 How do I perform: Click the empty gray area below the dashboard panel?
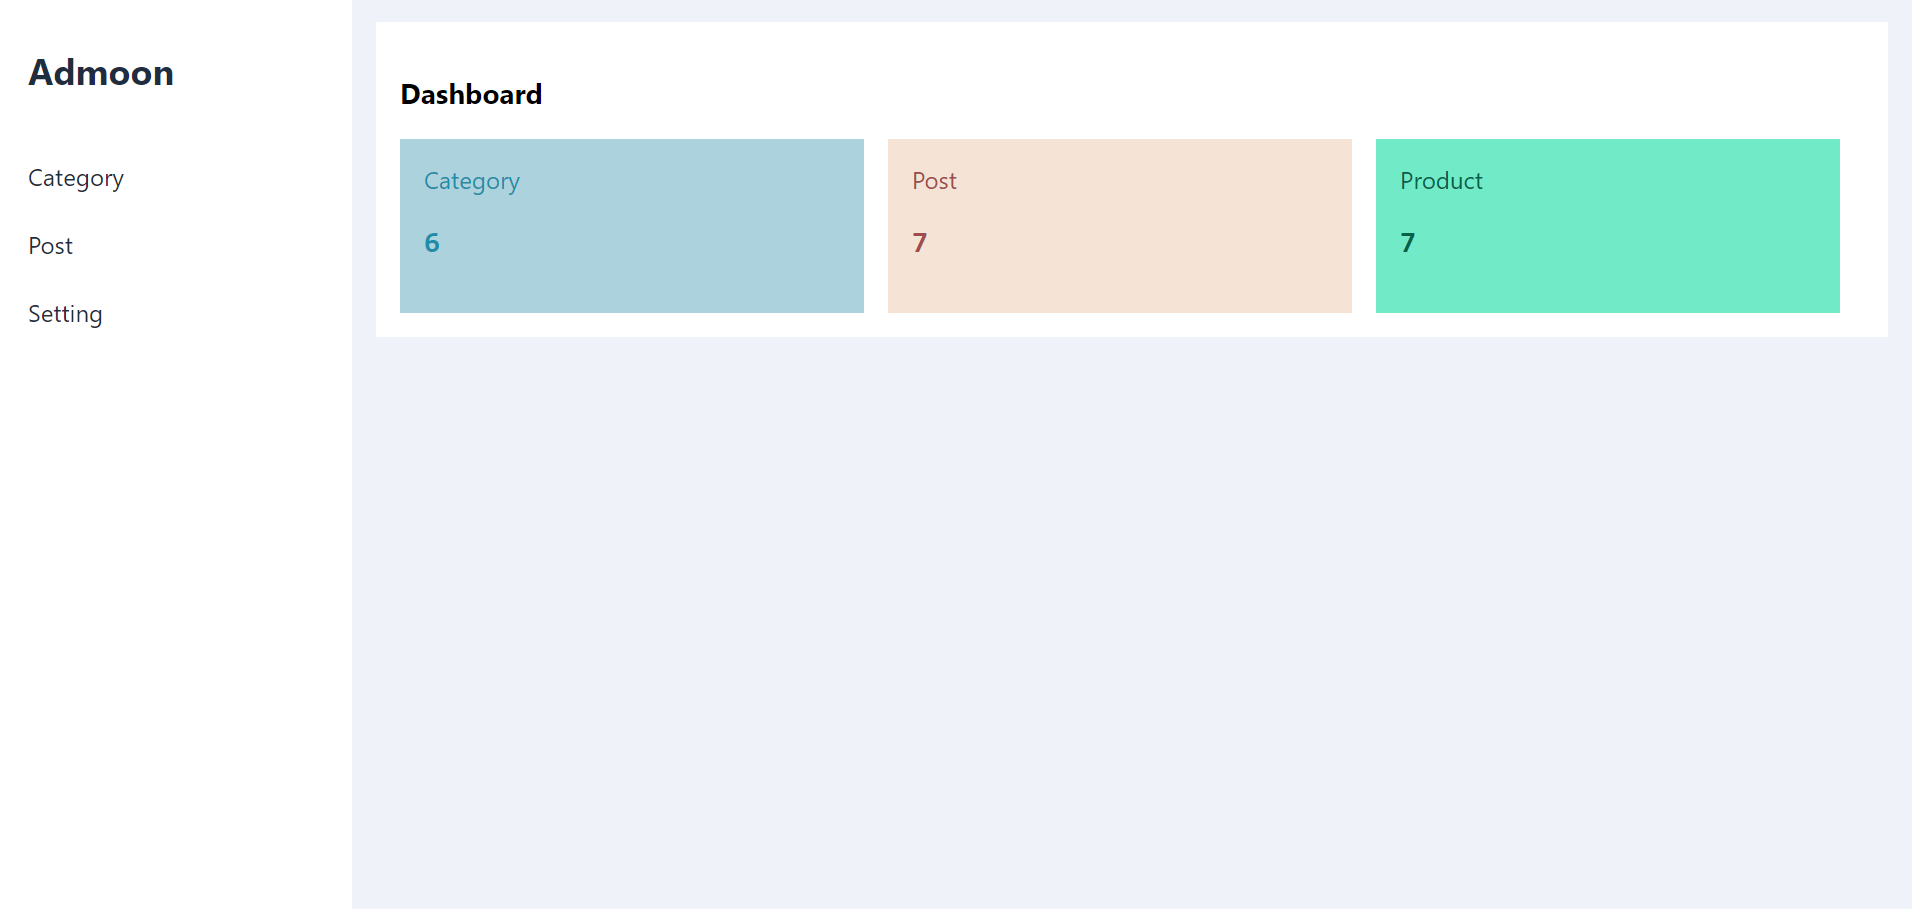(1130, 620)
